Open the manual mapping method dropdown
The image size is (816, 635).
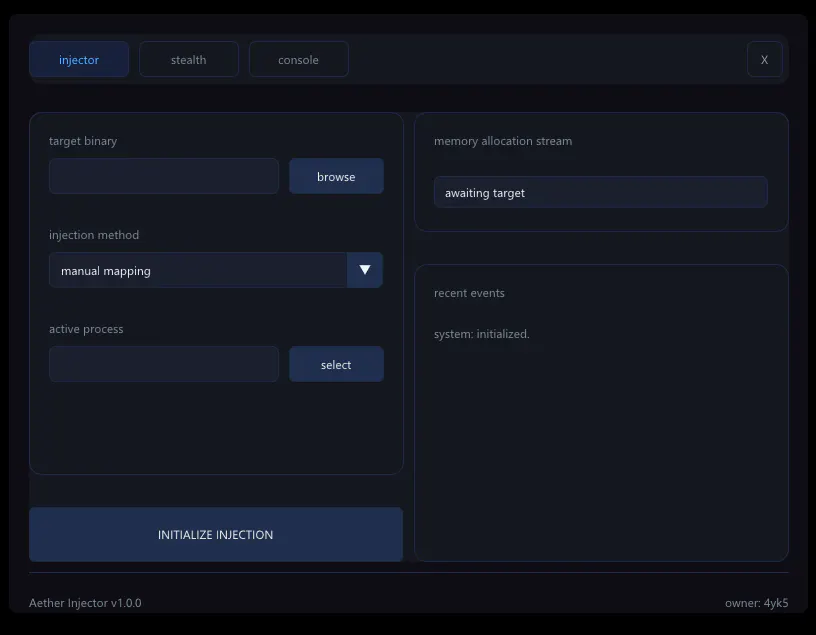click(216, 270)
